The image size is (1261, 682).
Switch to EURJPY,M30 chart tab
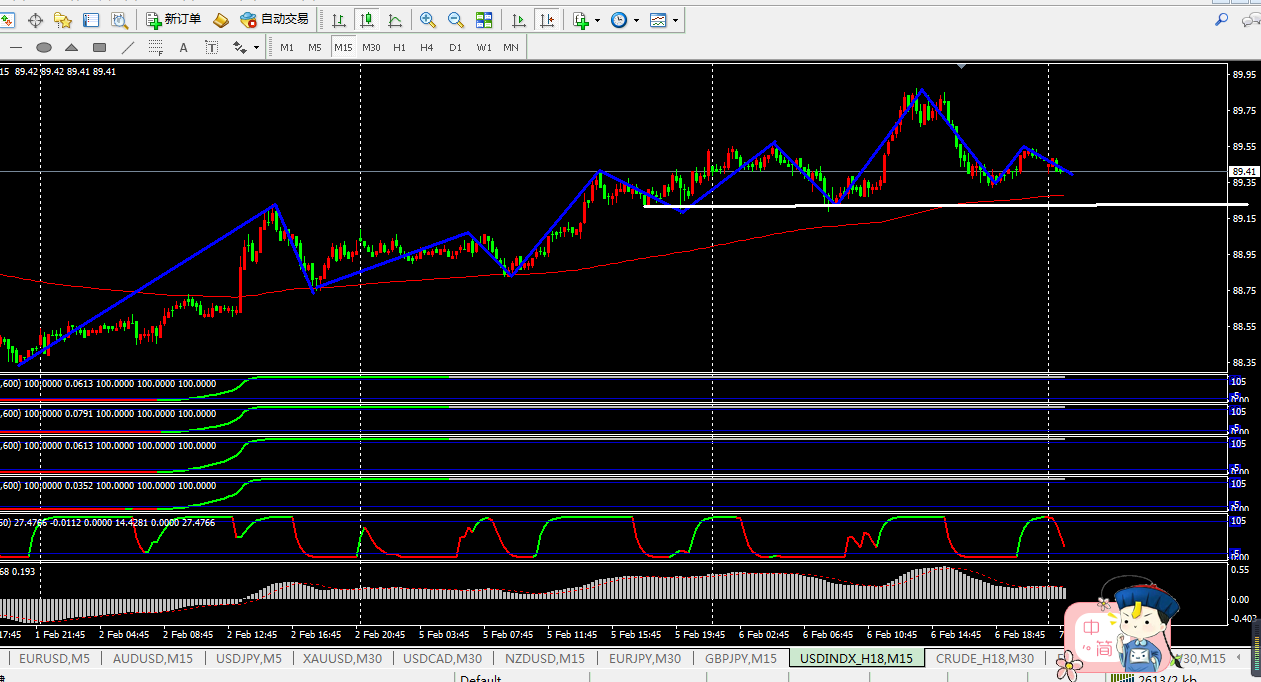tap(645, 658)
